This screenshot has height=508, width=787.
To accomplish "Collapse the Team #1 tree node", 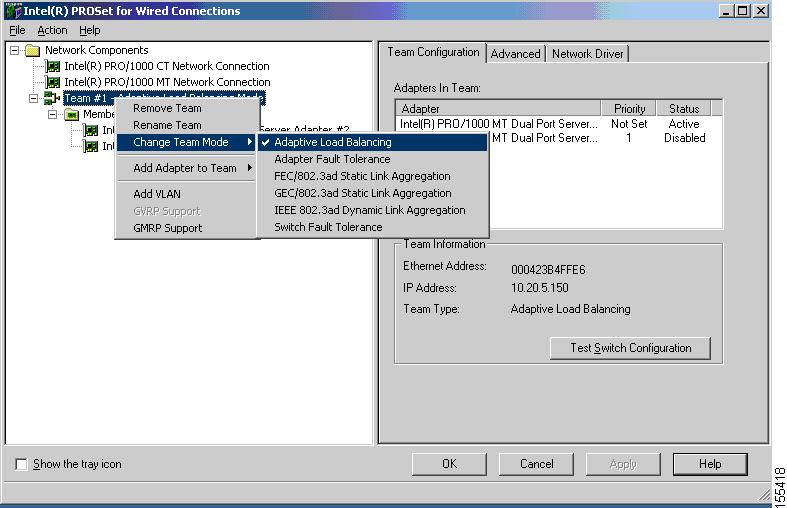I will (x=34, y=98).
